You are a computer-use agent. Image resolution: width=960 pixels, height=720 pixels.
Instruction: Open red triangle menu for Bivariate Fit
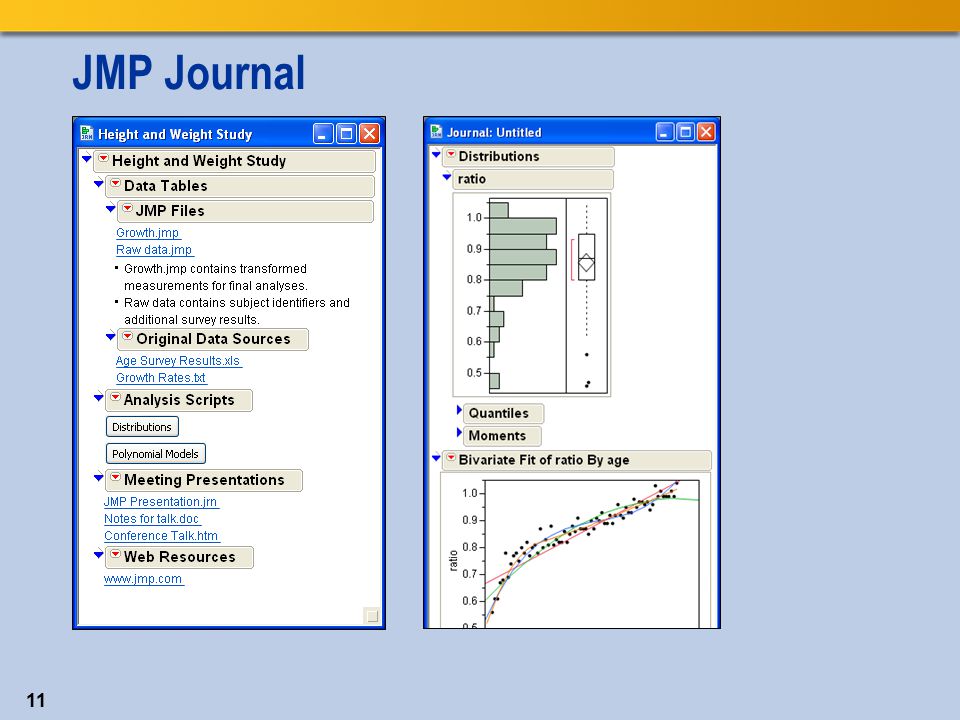coord(451,458)
